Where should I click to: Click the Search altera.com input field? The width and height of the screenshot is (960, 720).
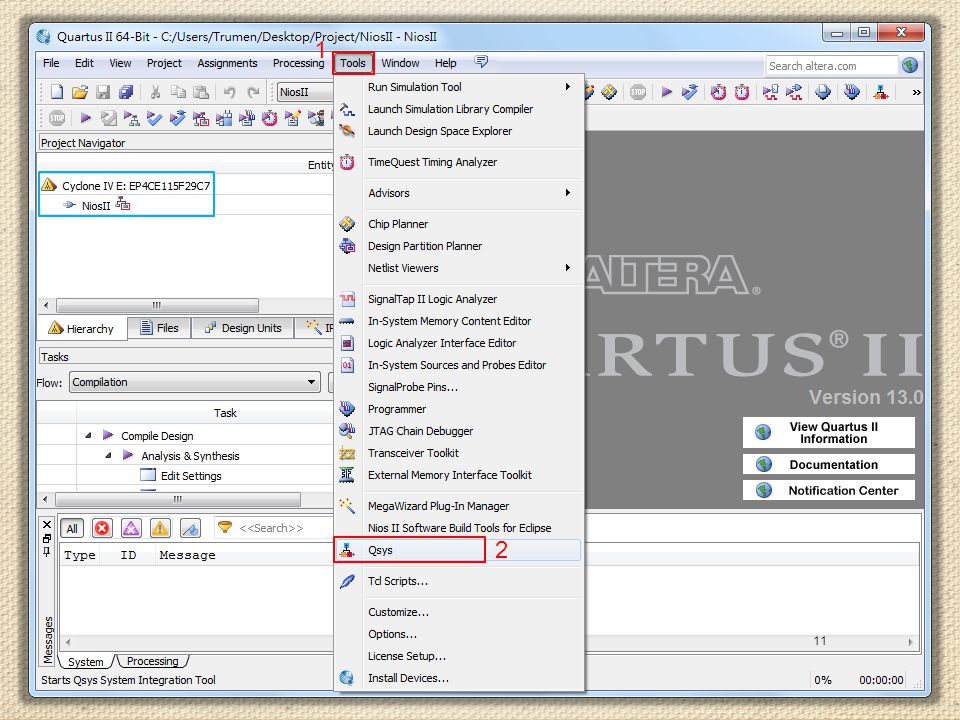831,66
